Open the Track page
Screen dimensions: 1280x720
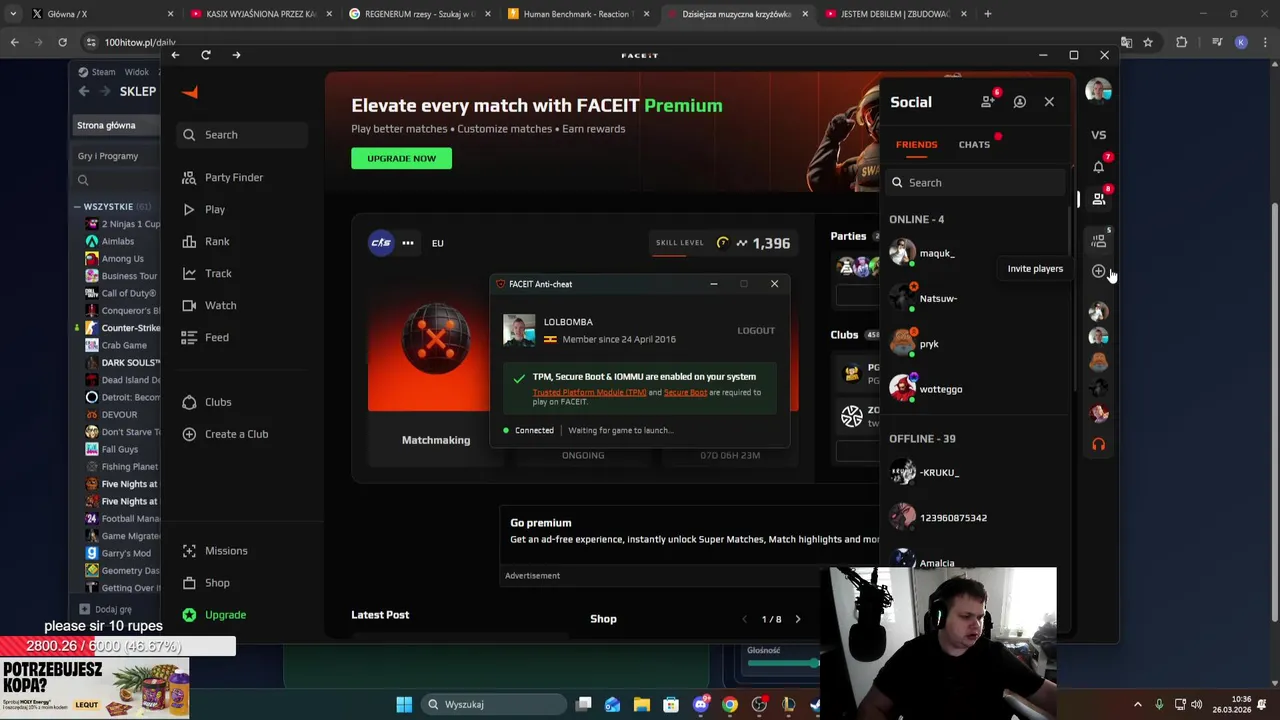(x=207, y=273)
